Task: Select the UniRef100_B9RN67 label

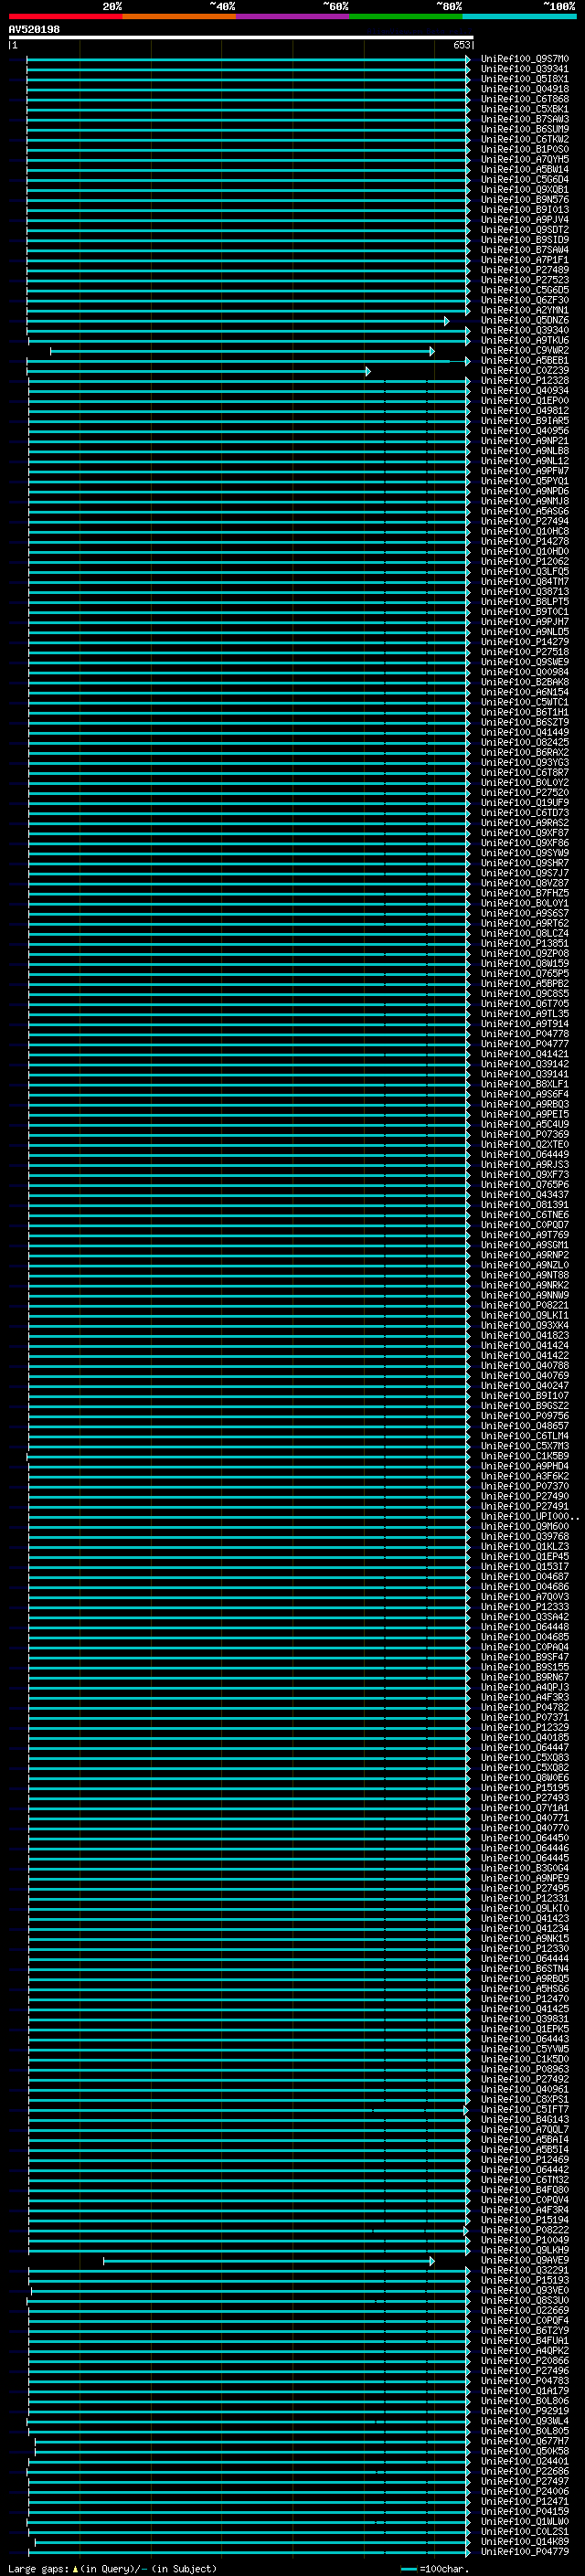Action: [525, 1677]
